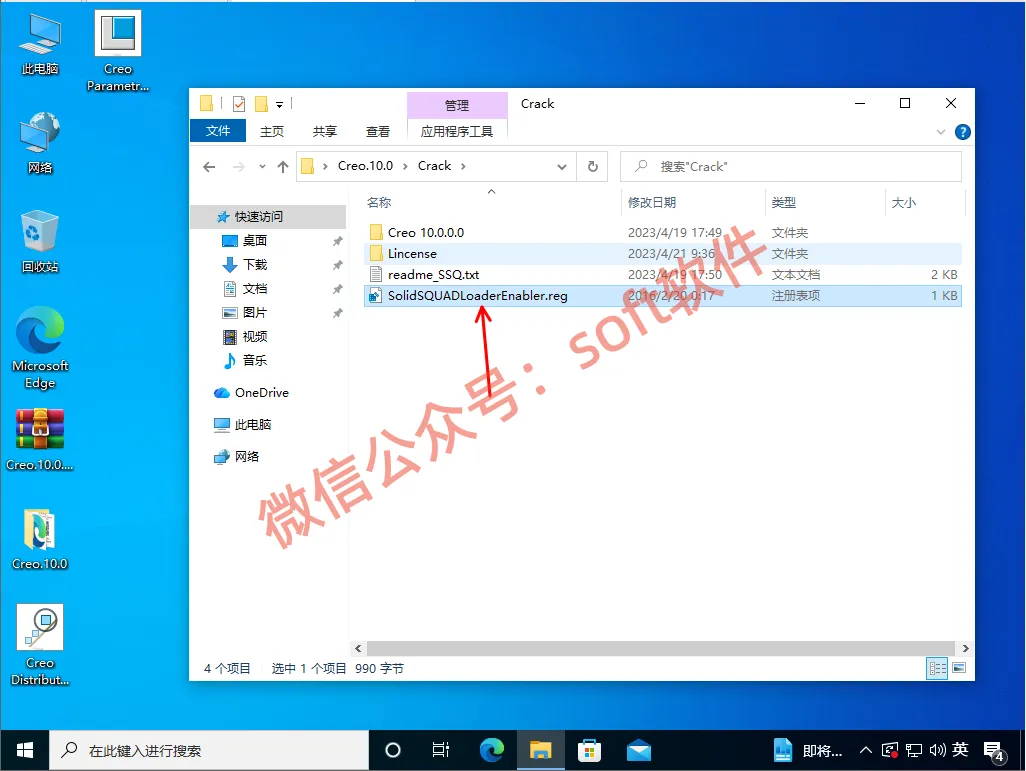Image resolution: width=1026 pixels, height=771 pixels.
Task: Expand the ribbon with the chevron
Action: coord(941,132)
